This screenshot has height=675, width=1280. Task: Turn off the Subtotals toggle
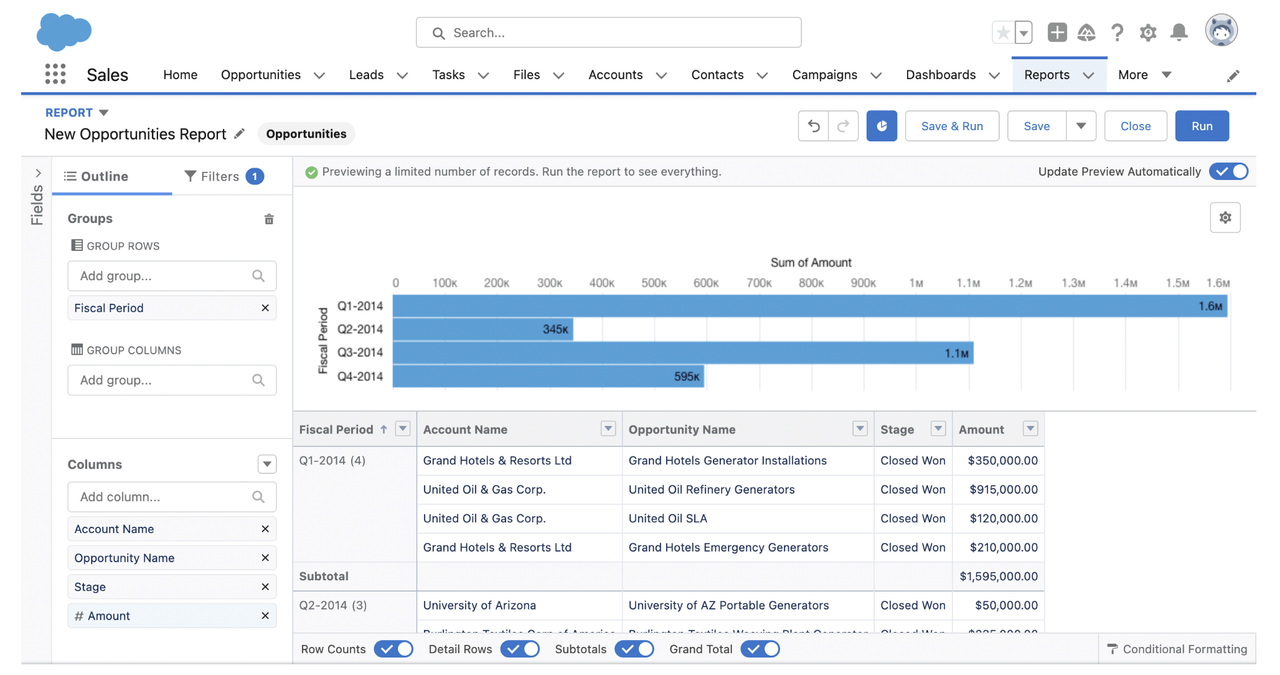[634, 649]
